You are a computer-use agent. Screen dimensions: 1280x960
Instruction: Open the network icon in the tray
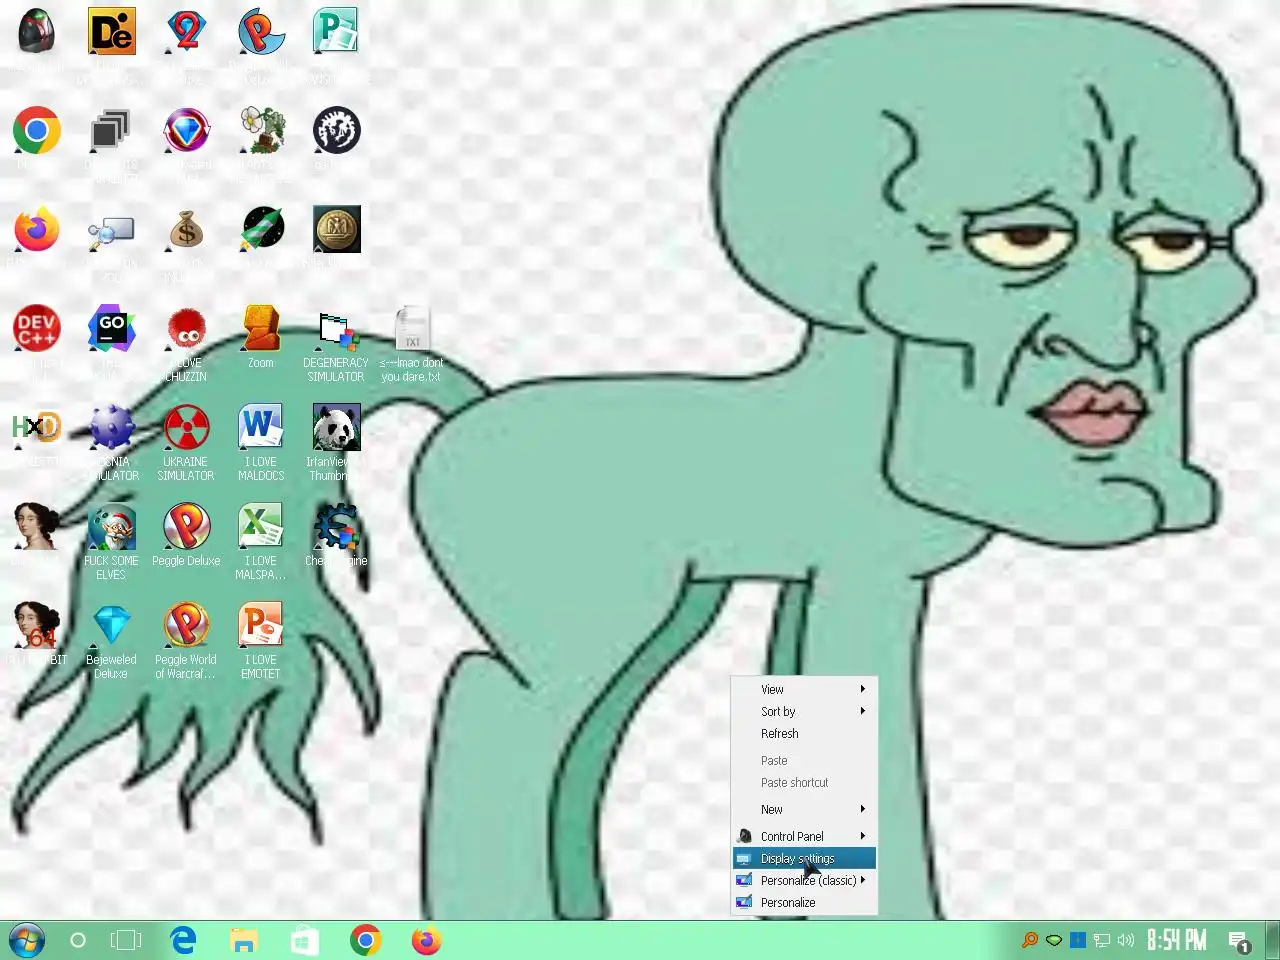pyautogui.click(x=1102, y=940)
